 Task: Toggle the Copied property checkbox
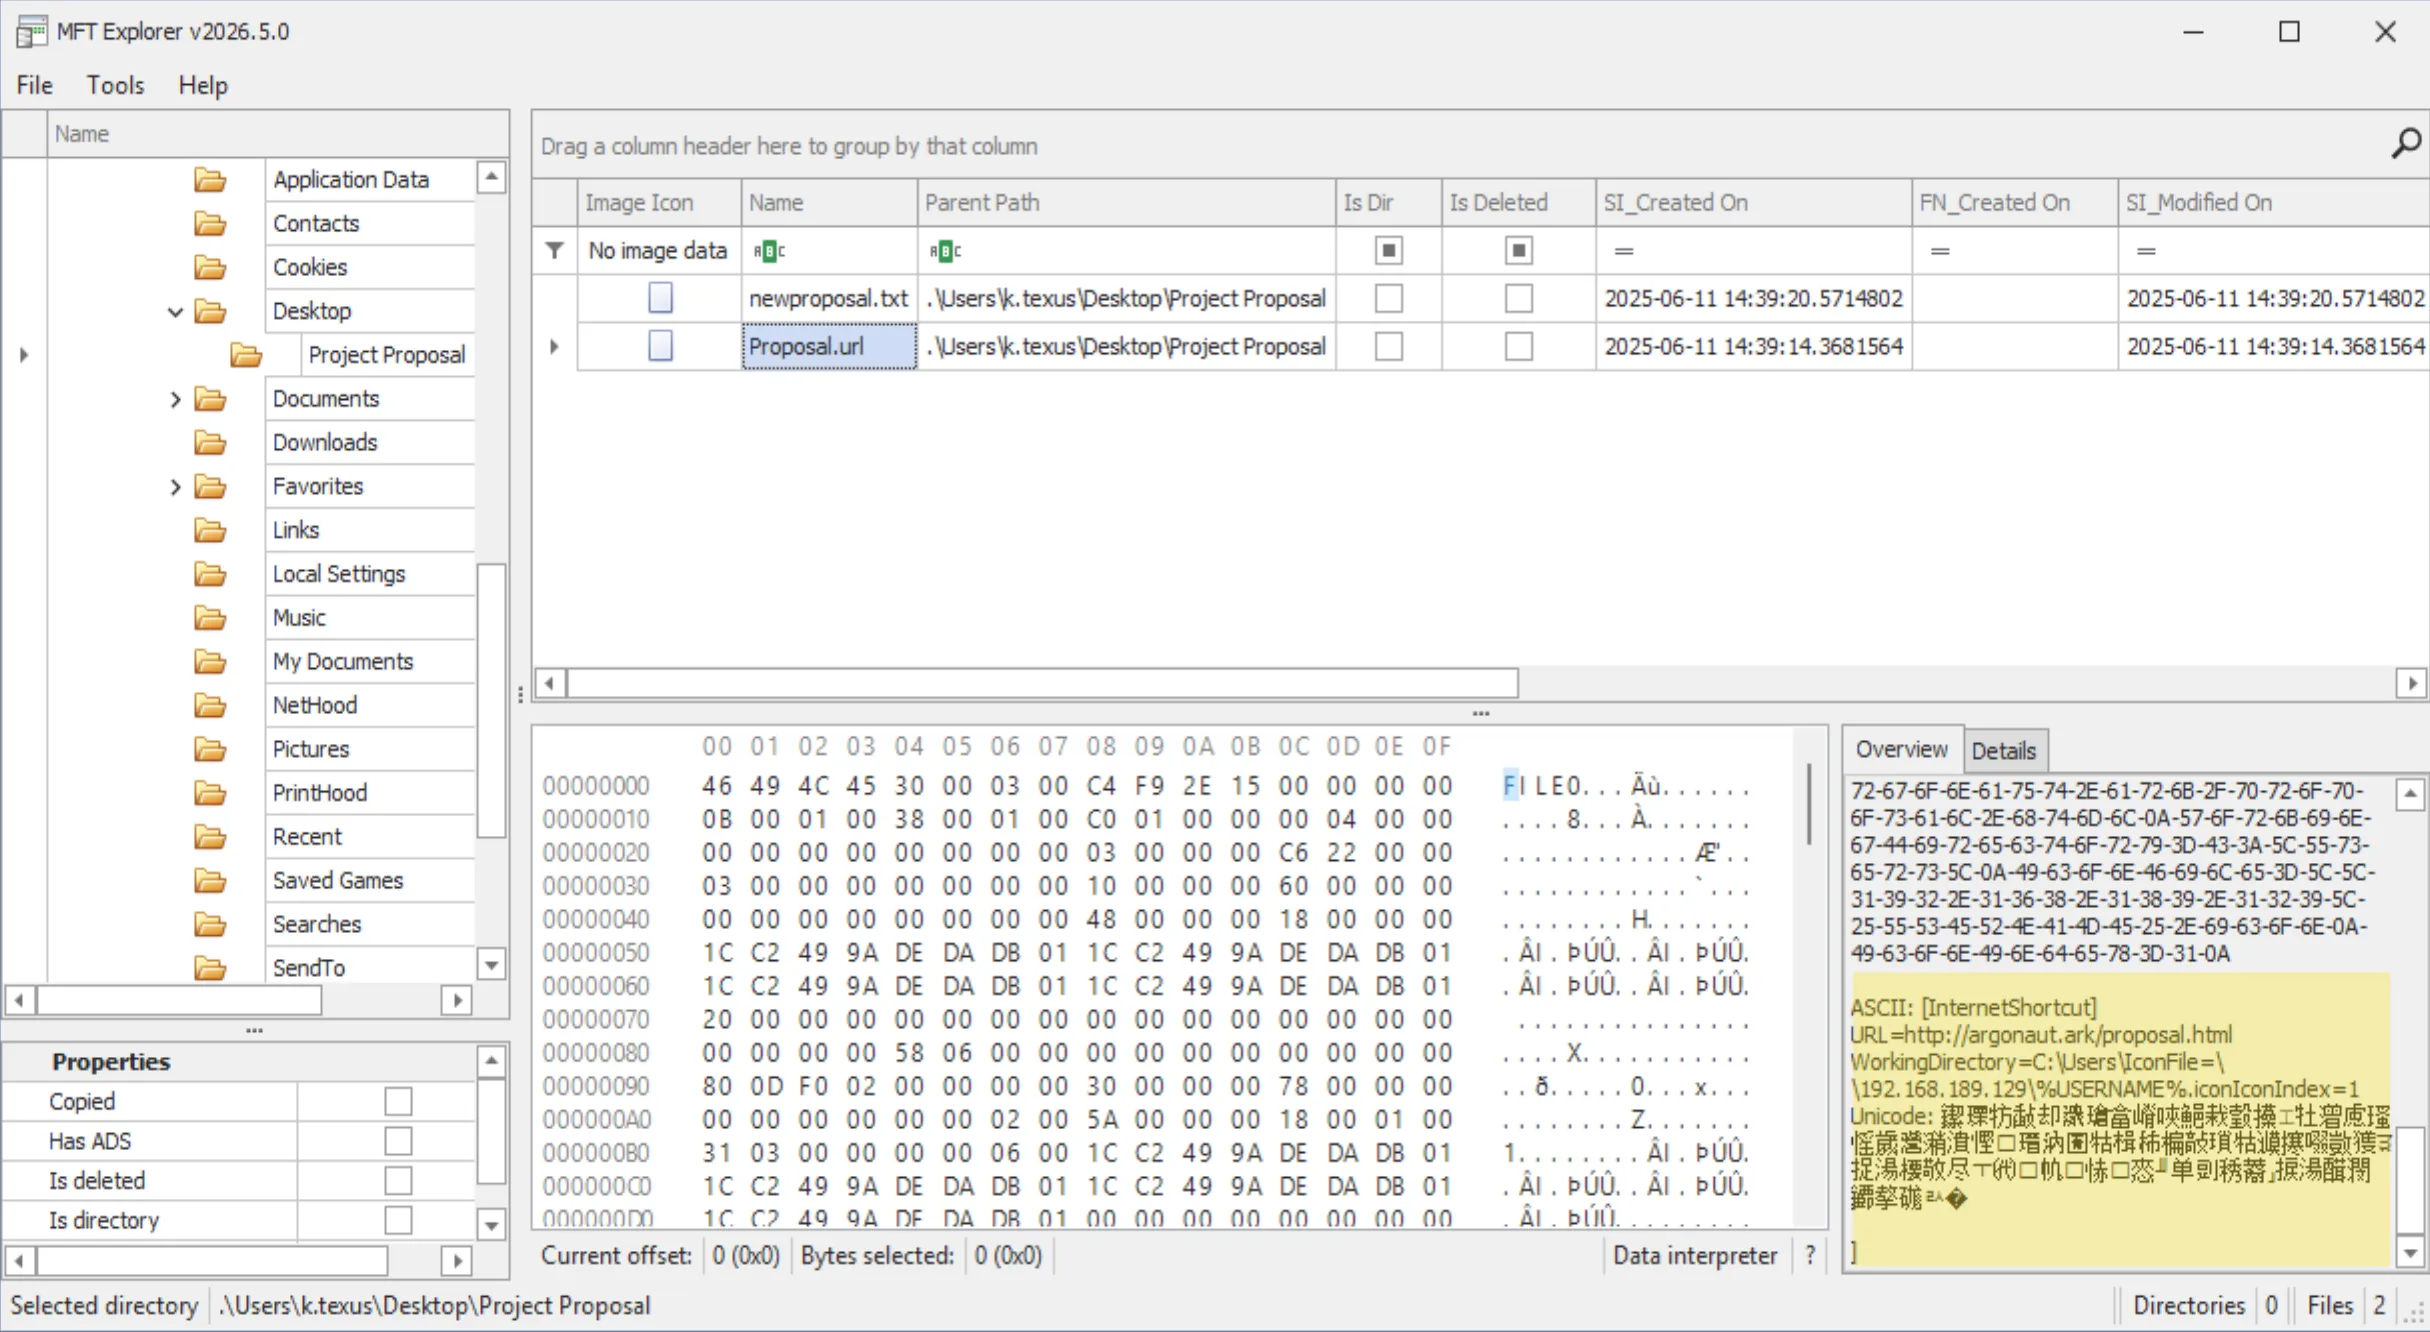[x=398, y=1101]
